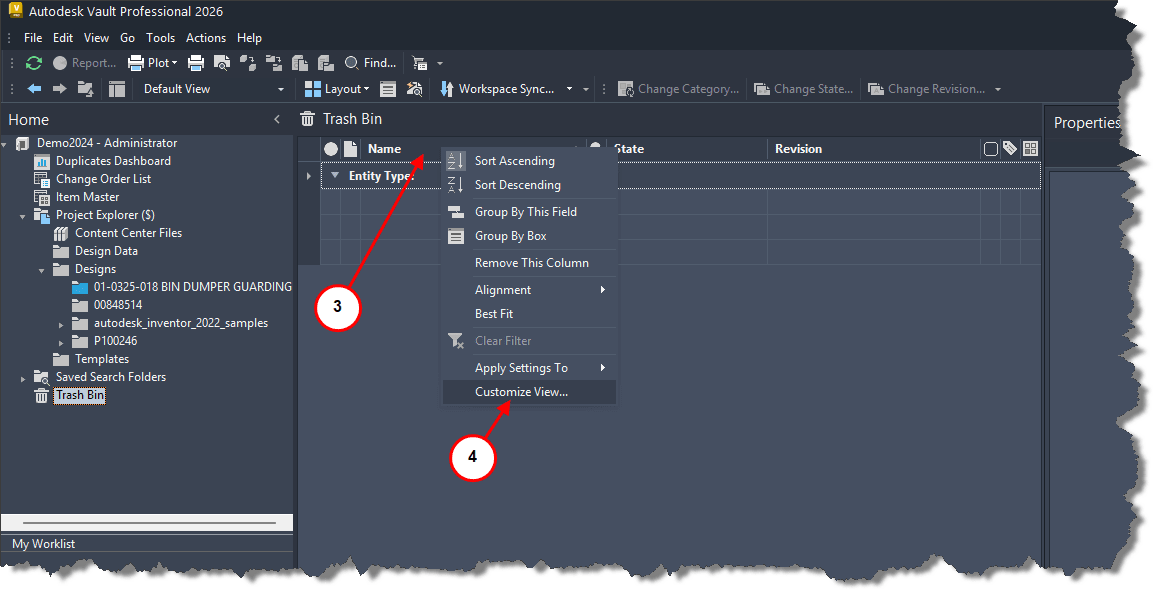Click the file type column header icon

[351, 149]
